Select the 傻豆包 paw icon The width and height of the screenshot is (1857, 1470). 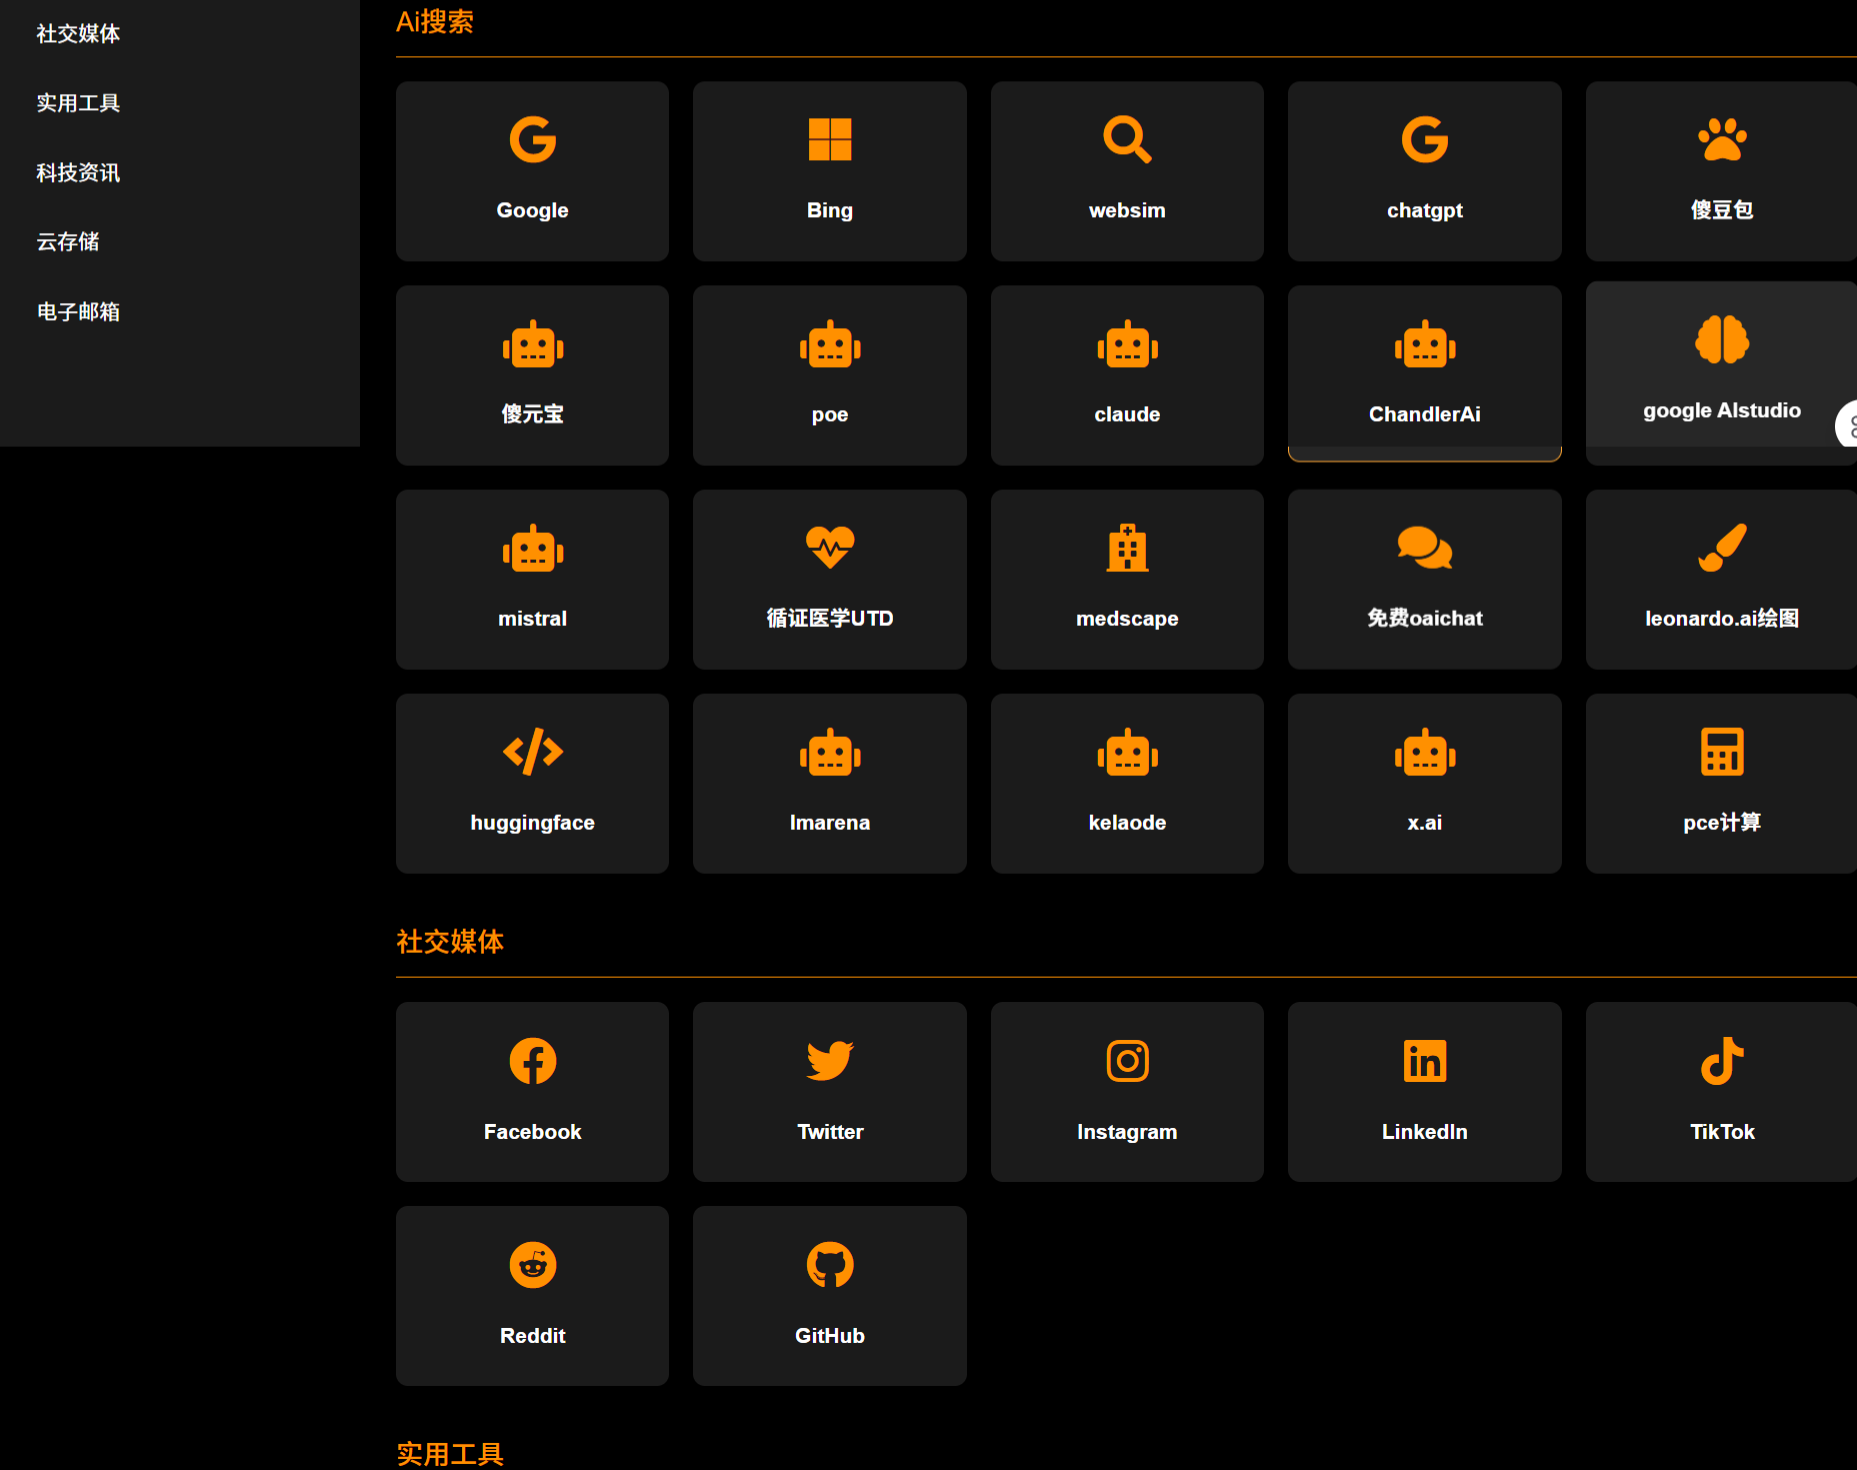pos(1721,171)
